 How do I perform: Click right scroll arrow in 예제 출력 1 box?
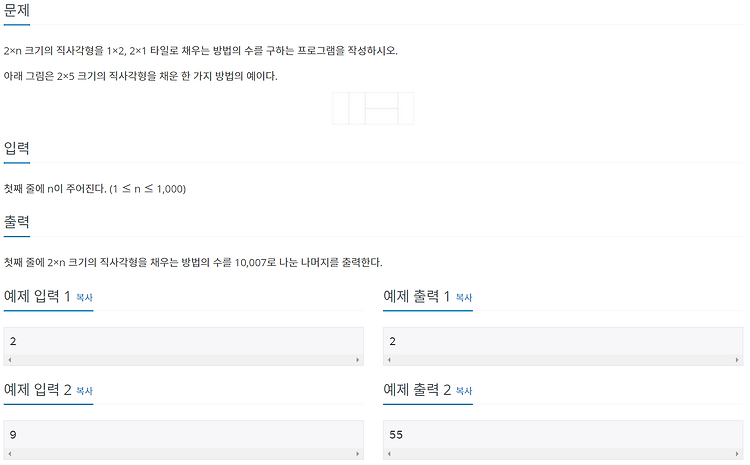(x=737, y=360)
